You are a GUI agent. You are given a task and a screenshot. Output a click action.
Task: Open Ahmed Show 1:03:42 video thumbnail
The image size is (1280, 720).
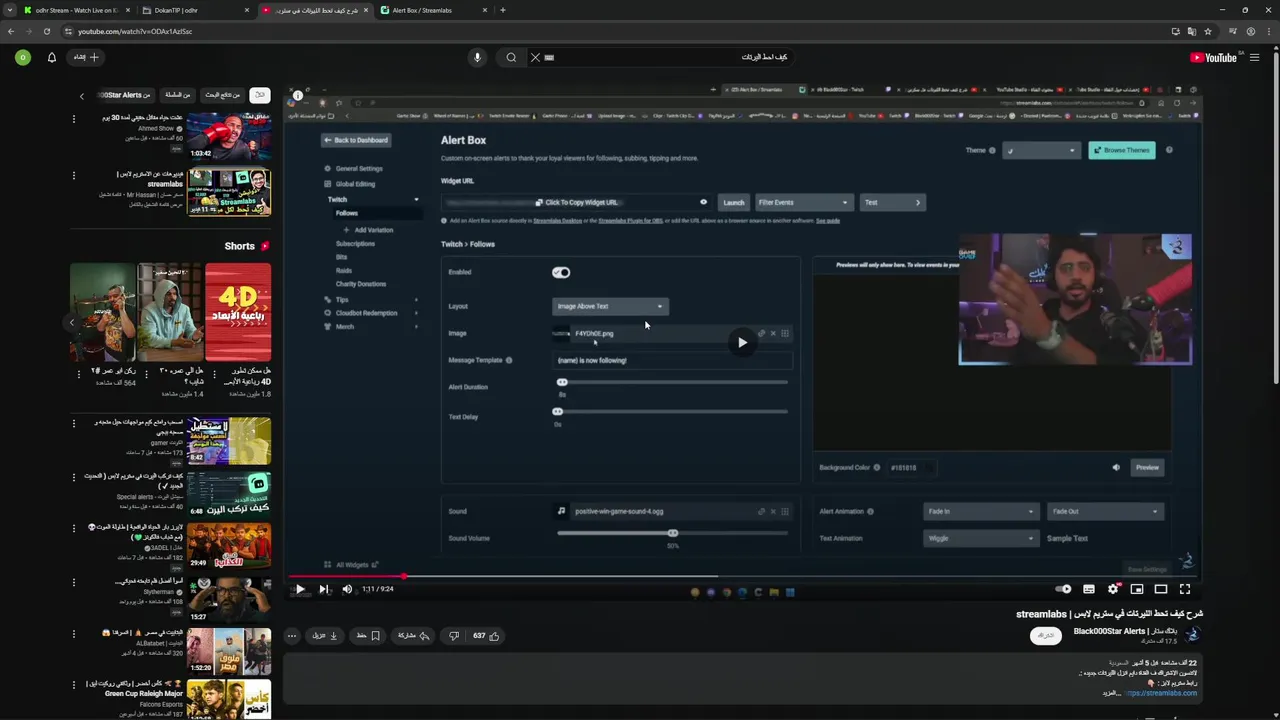pyautogui.click(x=229, y=136)
